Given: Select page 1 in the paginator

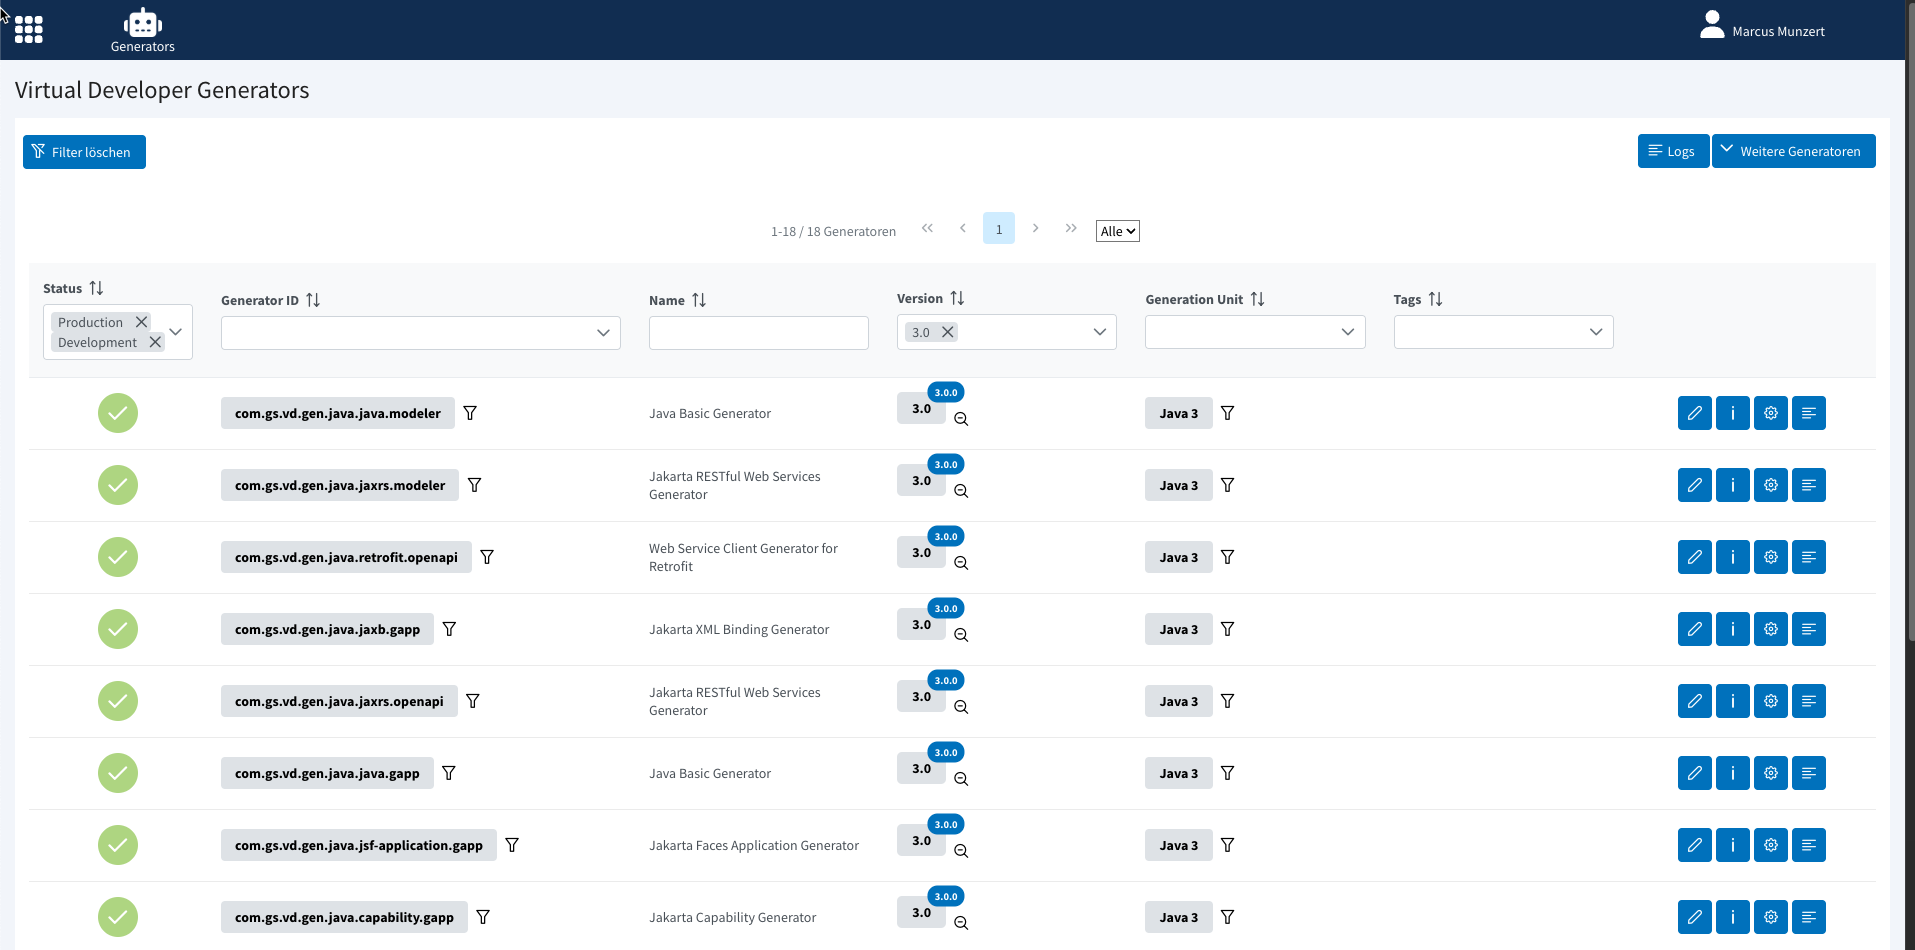Looking at the screenshot, I should coord(998,228).
